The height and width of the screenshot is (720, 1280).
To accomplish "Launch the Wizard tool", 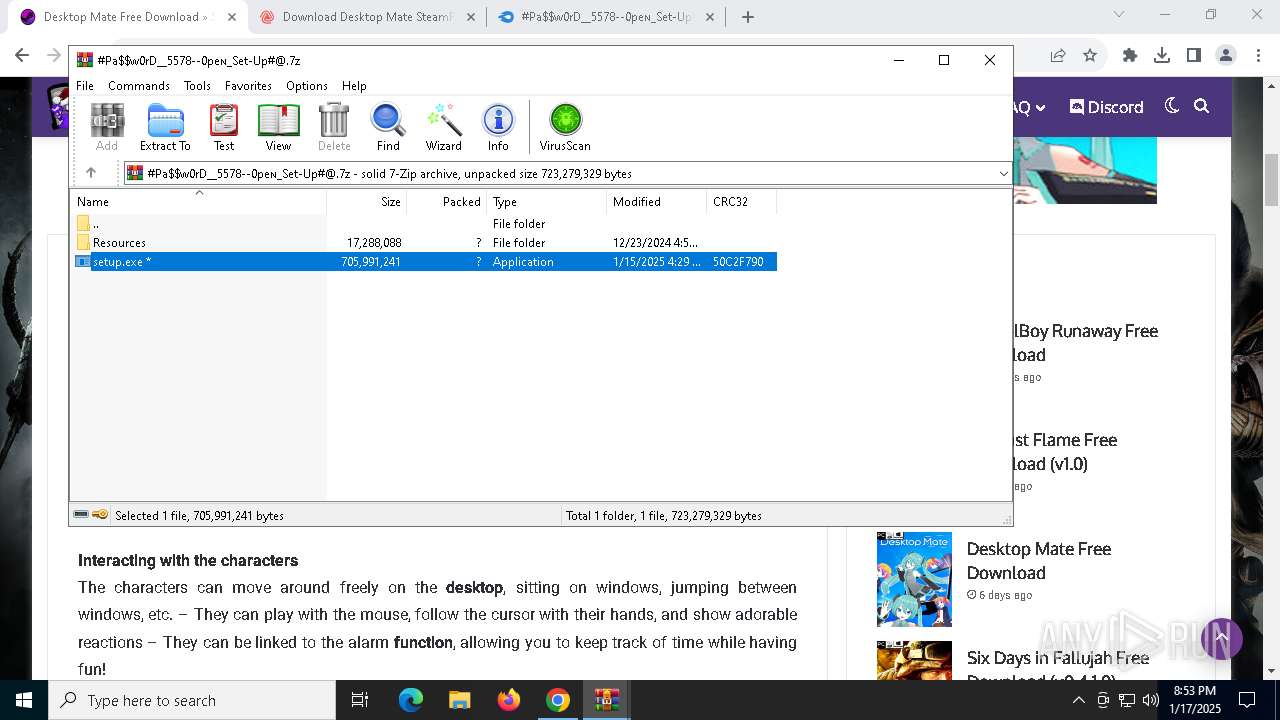I will click(443, 127).
